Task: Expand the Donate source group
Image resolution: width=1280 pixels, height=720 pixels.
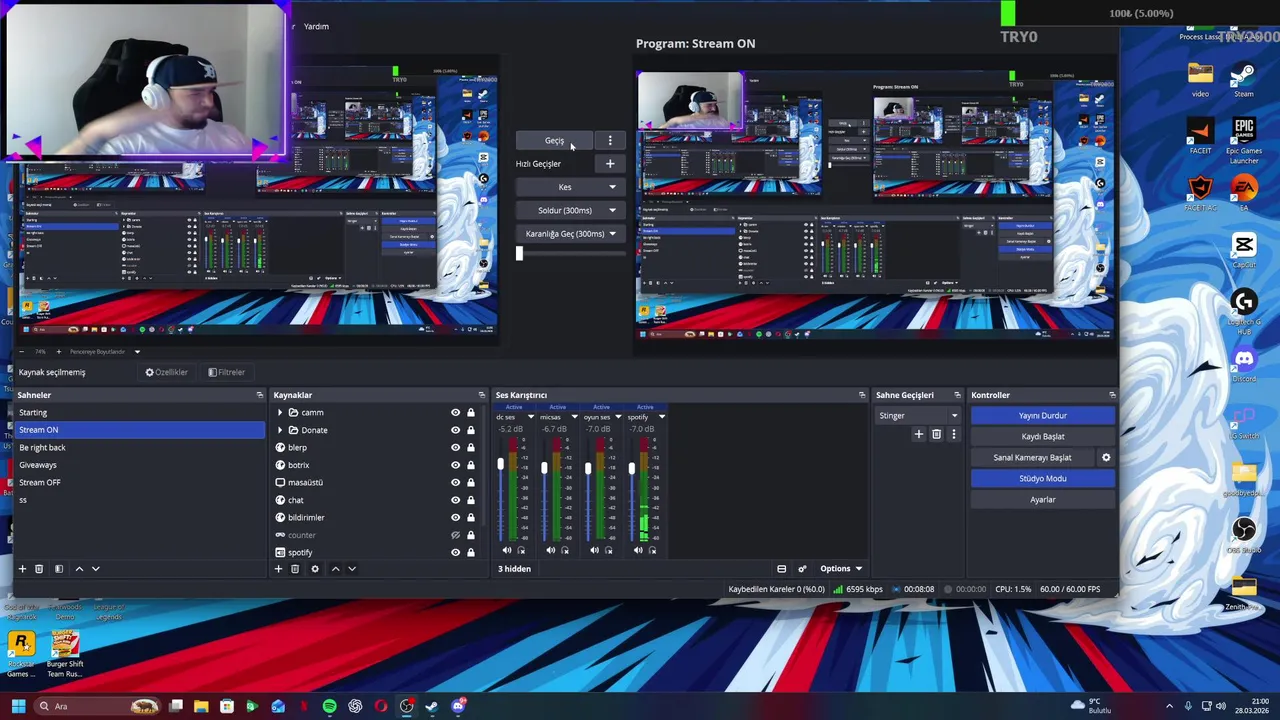Action: 280,430
